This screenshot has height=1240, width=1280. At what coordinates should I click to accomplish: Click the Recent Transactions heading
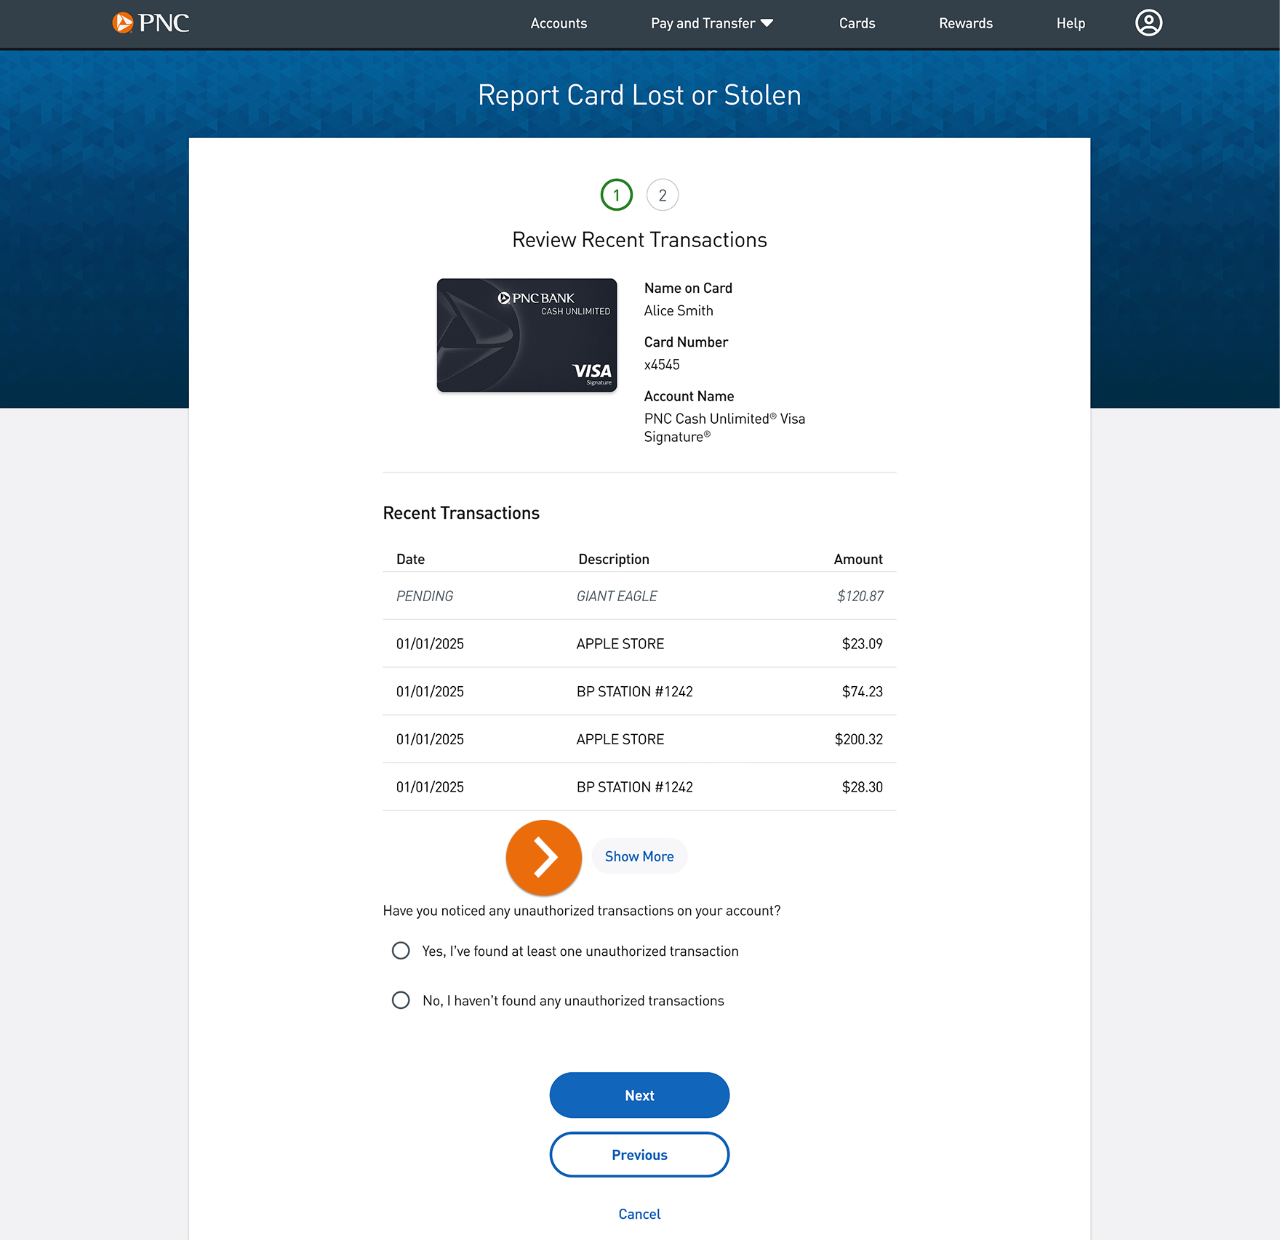(x=461, y=513)
